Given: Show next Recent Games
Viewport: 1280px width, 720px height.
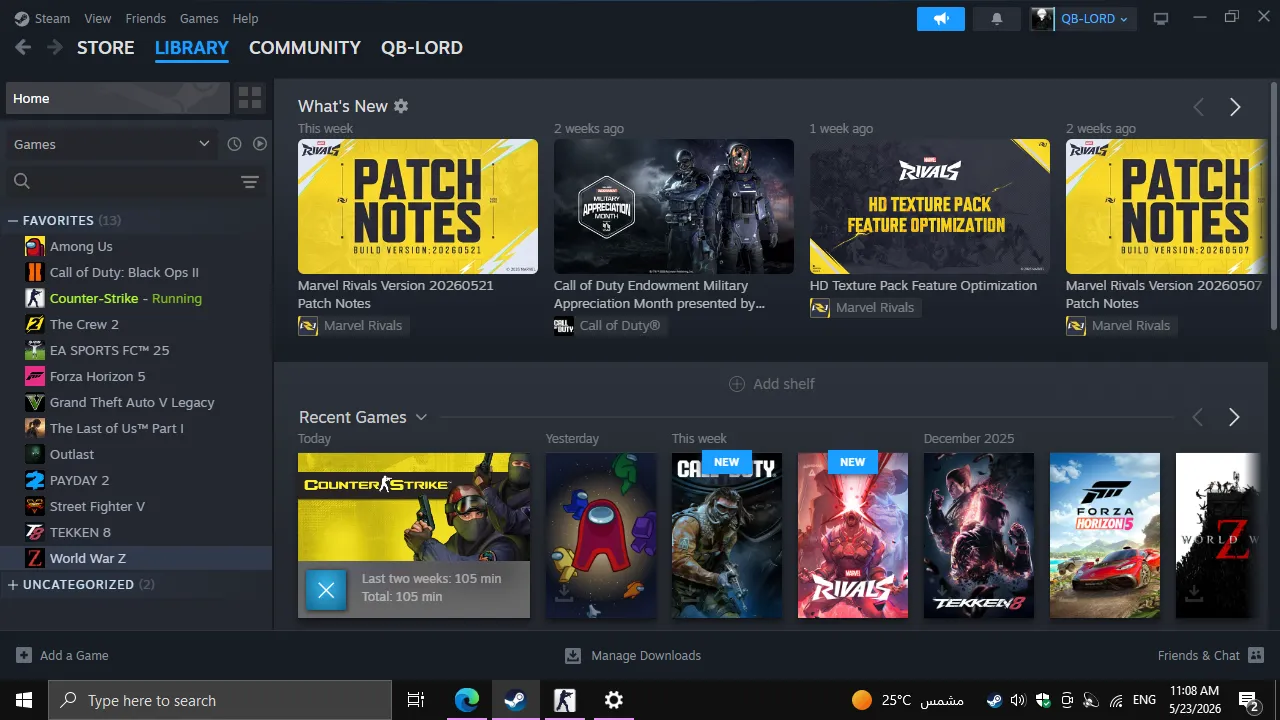Looking at the screenshot, I should 1234,417.
